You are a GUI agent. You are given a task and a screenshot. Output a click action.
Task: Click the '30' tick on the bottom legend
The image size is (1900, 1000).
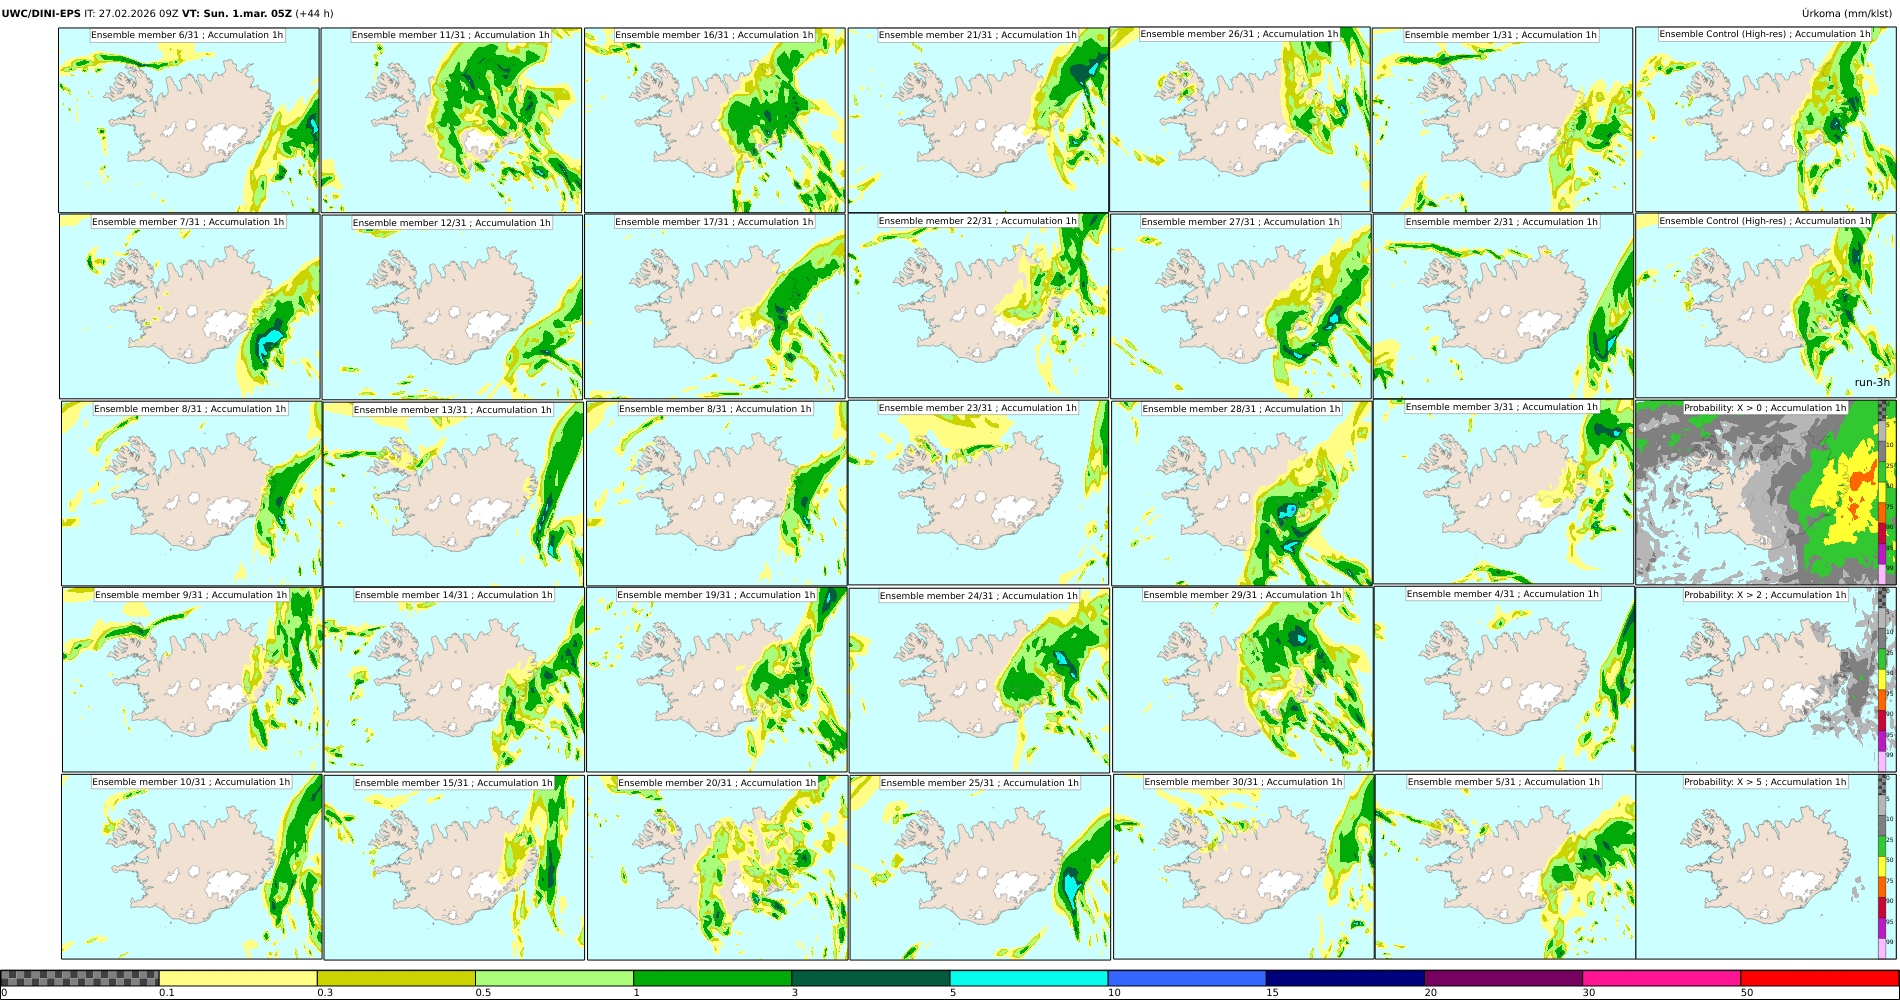pyautogui.click(x=1588, y=993)
